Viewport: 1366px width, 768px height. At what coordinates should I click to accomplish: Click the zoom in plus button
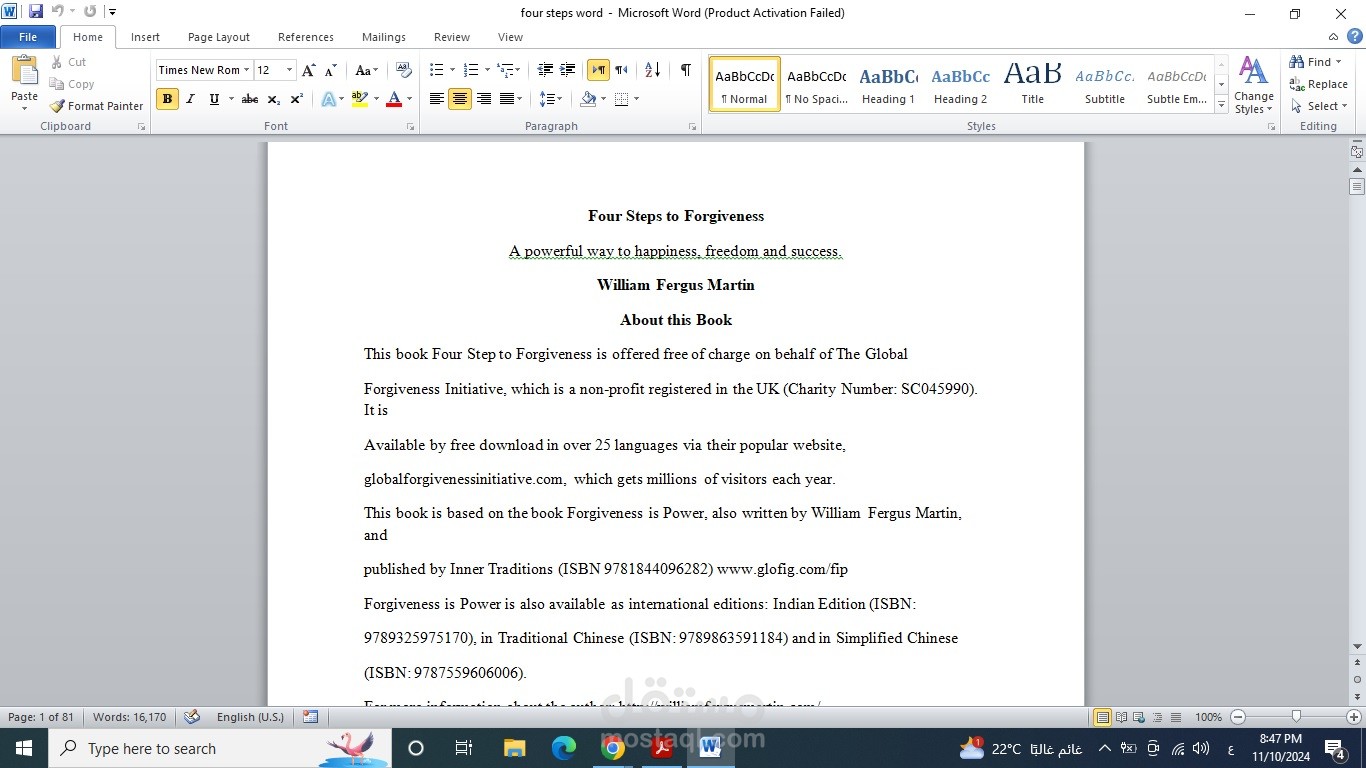1354,717
